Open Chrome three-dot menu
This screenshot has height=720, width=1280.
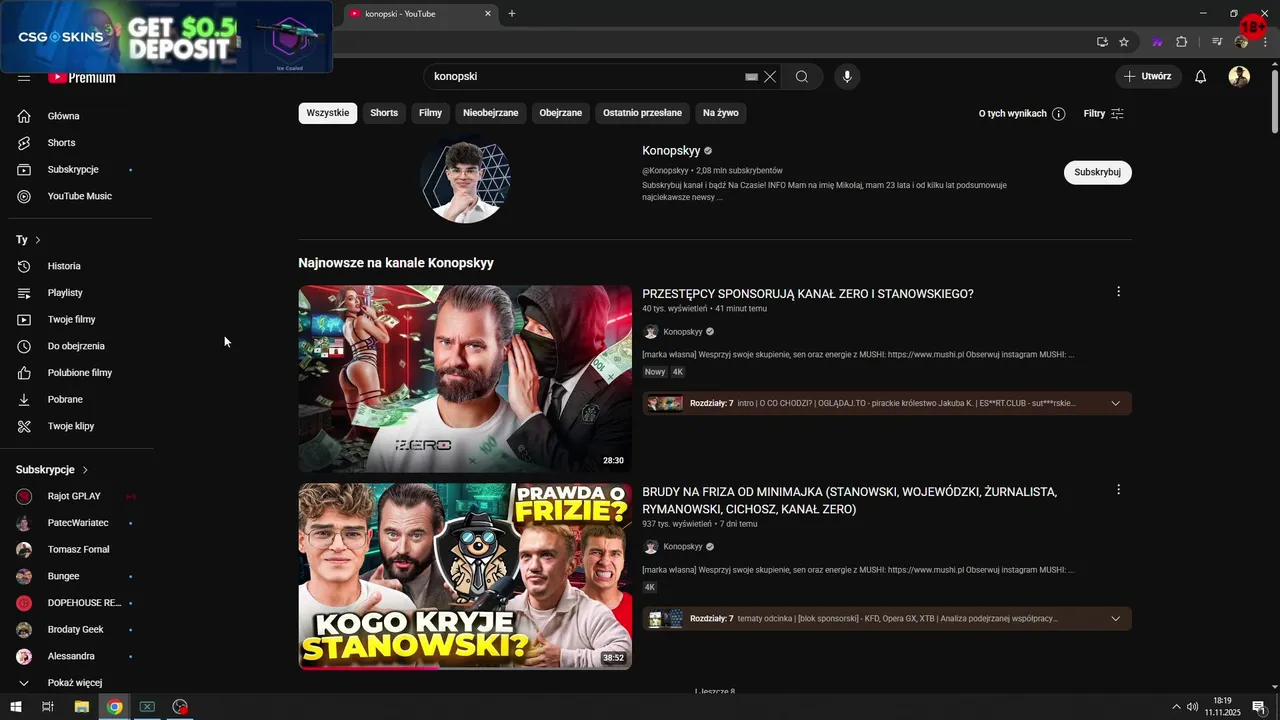coord(1265,42)
